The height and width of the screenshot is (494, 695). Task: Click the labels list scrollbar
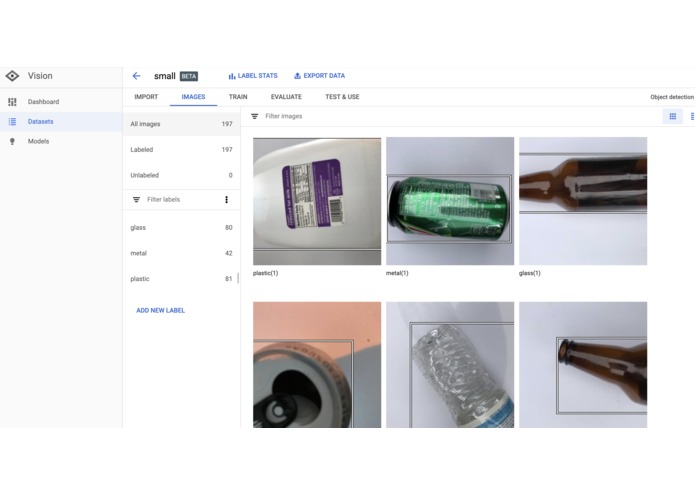[238, 278]
